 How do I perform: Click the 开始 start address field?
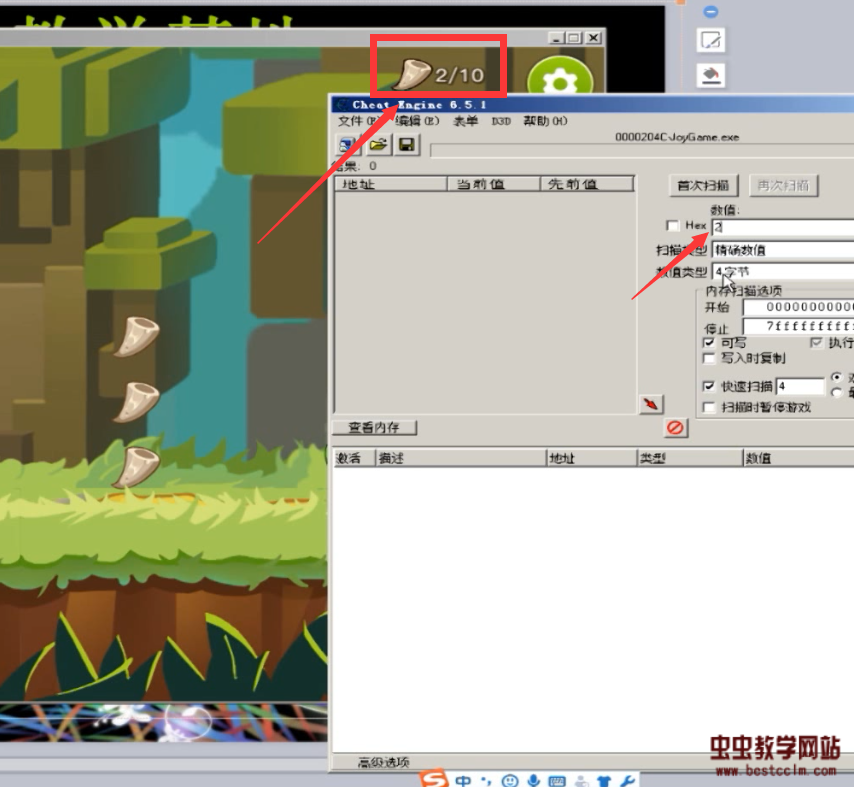(x=798, y=307)
